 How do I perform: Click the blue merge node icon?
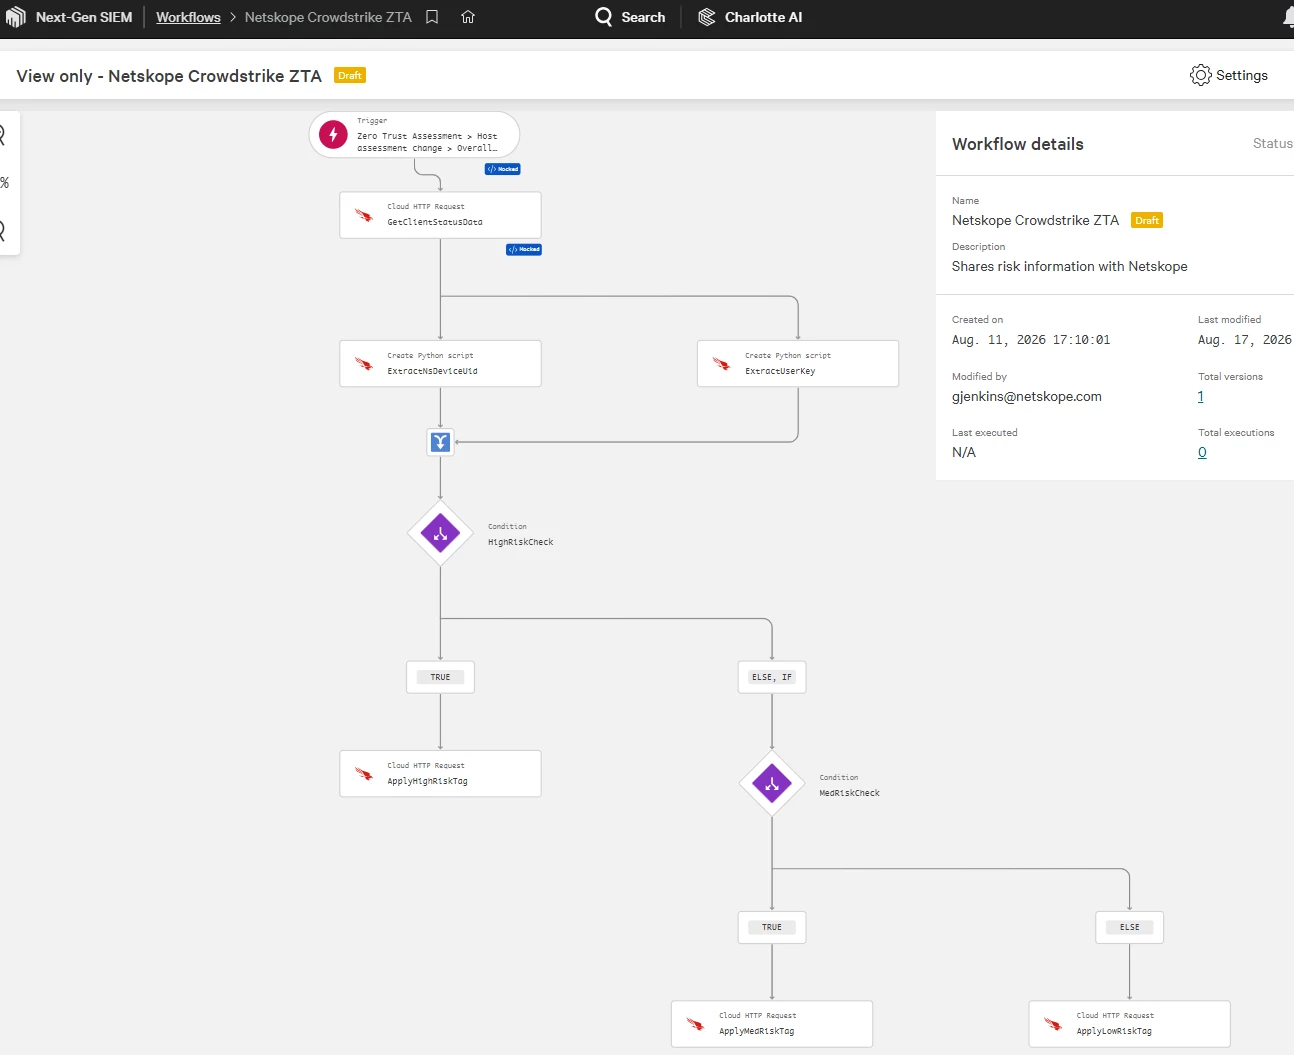coord(440,442)
